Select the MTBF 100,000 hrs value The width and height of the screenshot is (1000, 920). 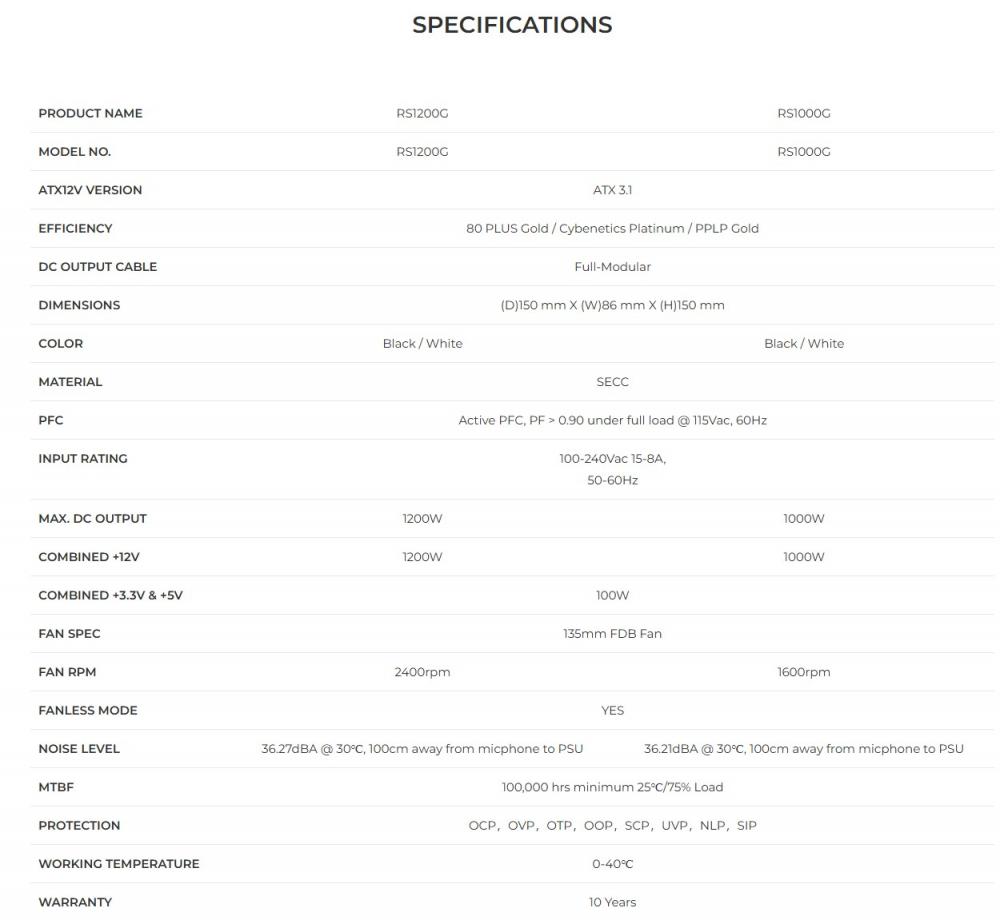(612, 787)
